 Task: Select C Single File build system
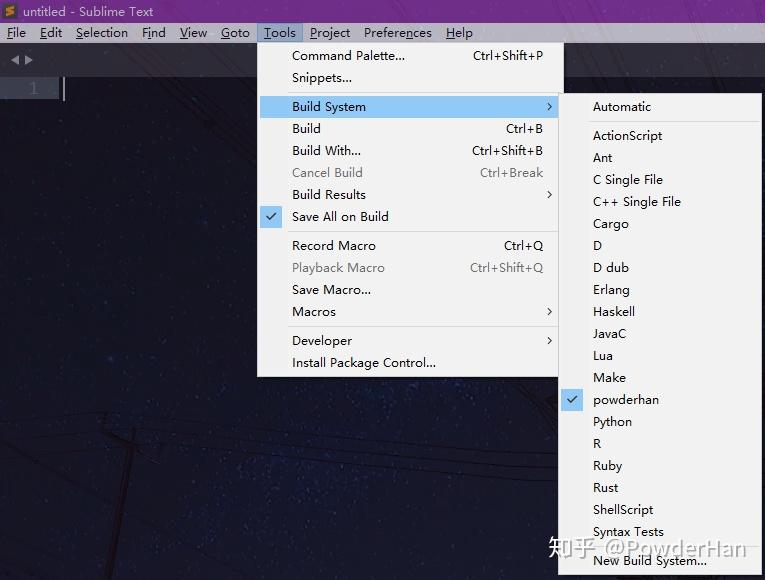[660, 180]
